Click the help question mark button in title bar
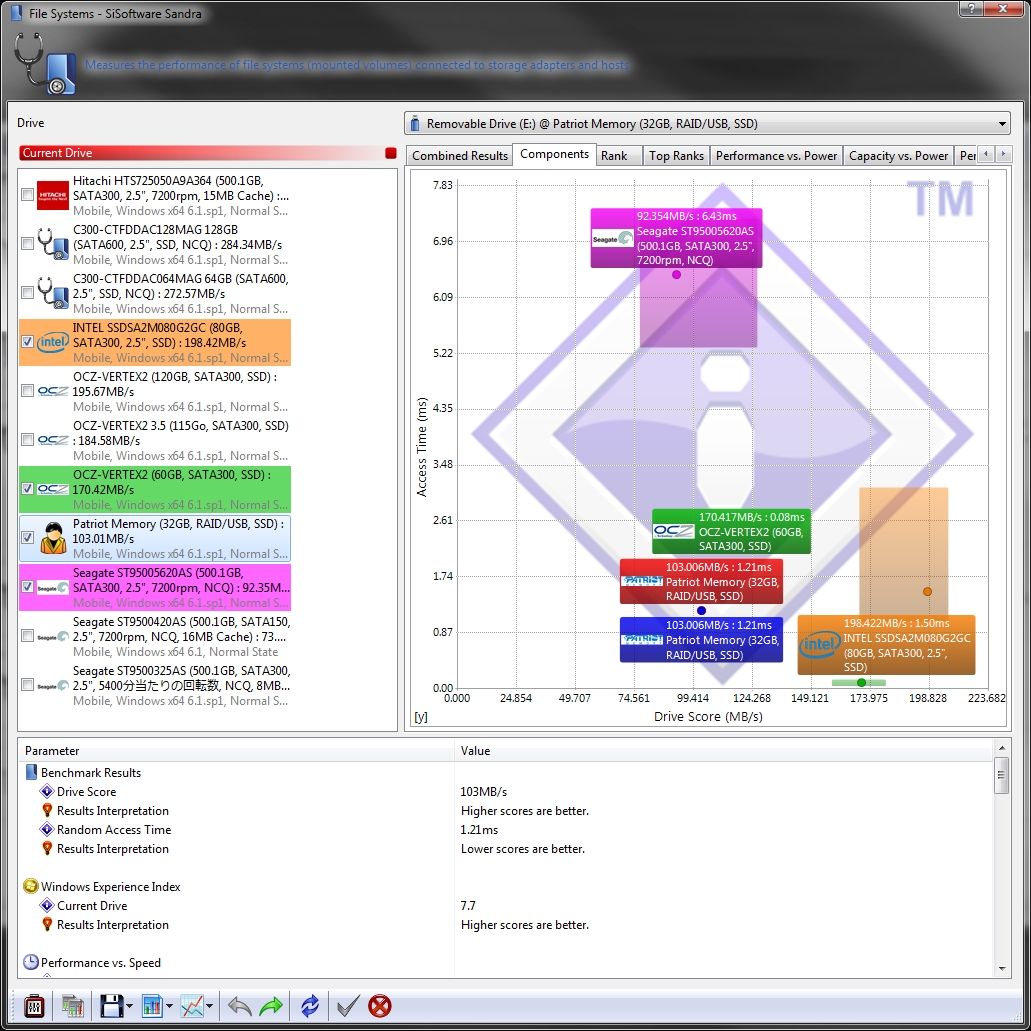Image resolution: width=1031 pixels, height=1031 pixels. tap(971, 9)
